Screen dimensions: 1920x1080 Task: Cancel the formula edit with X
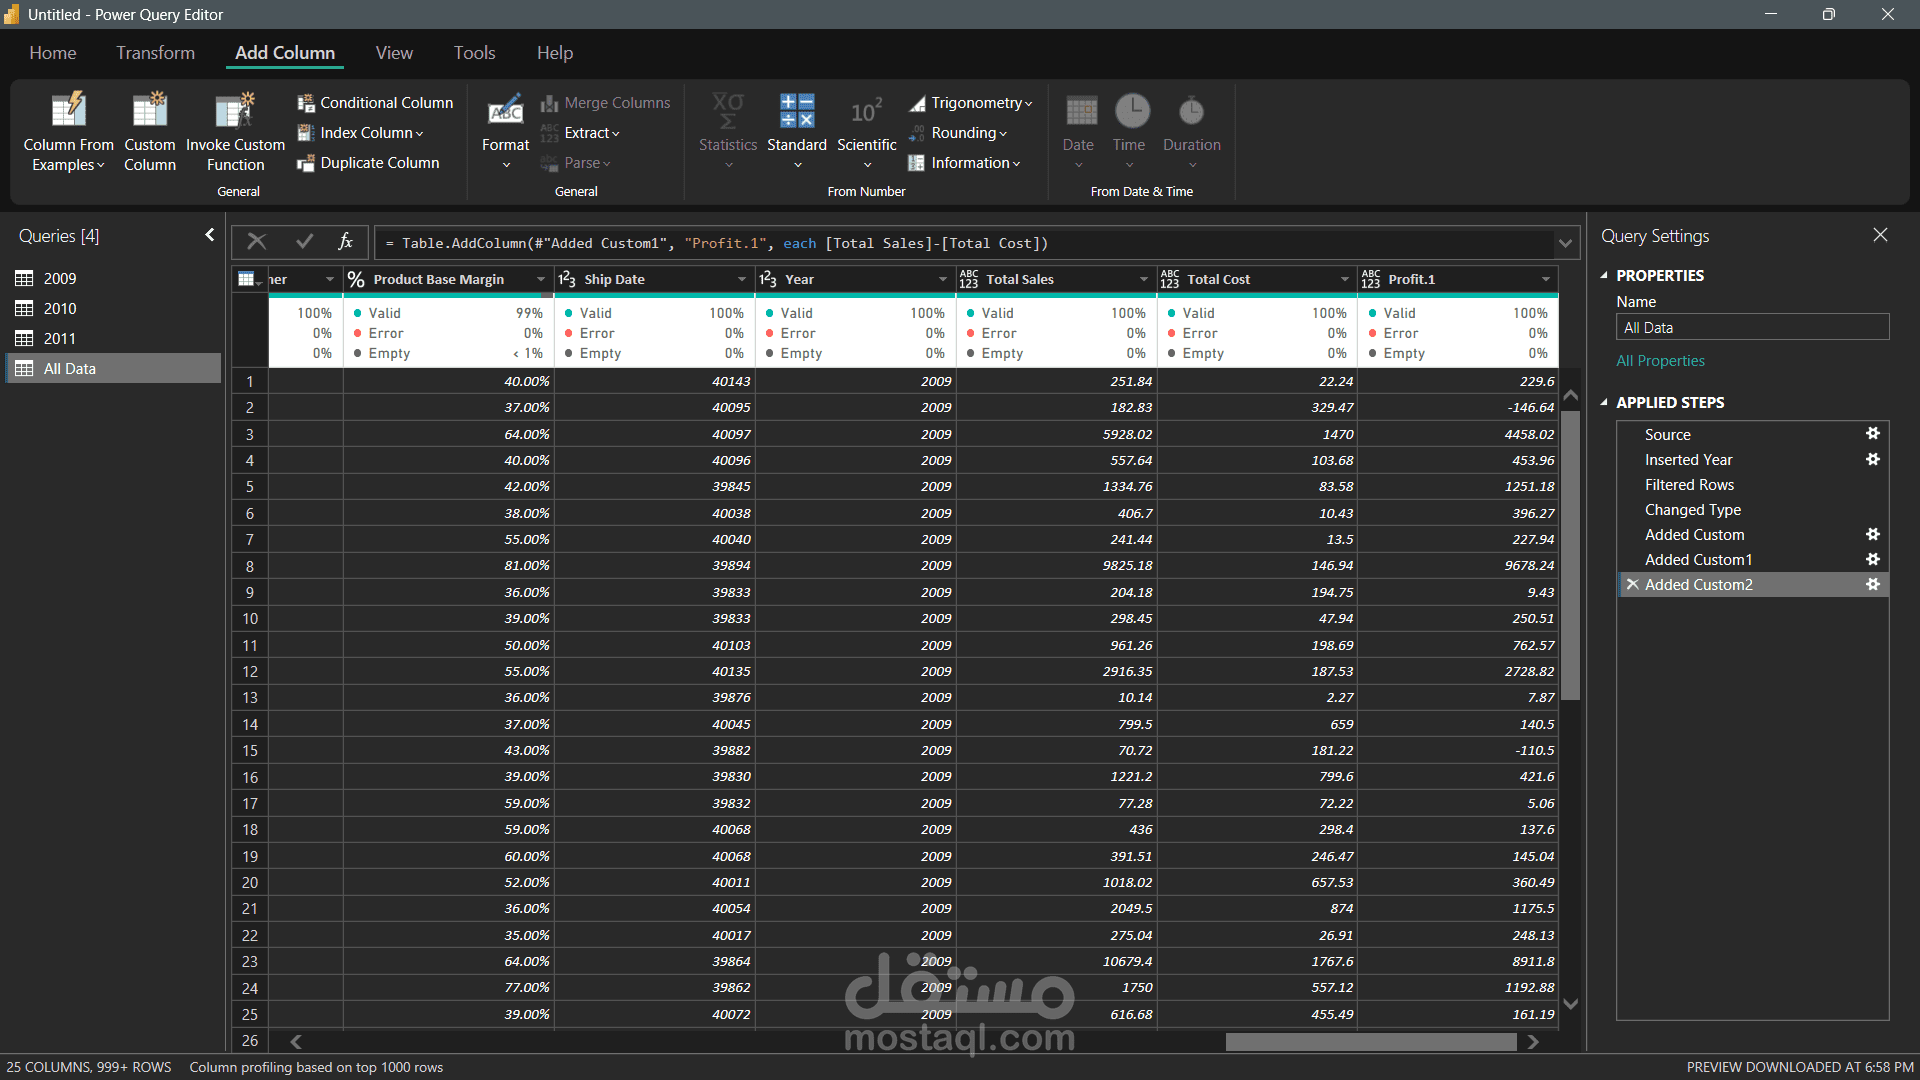coord(257,242)
